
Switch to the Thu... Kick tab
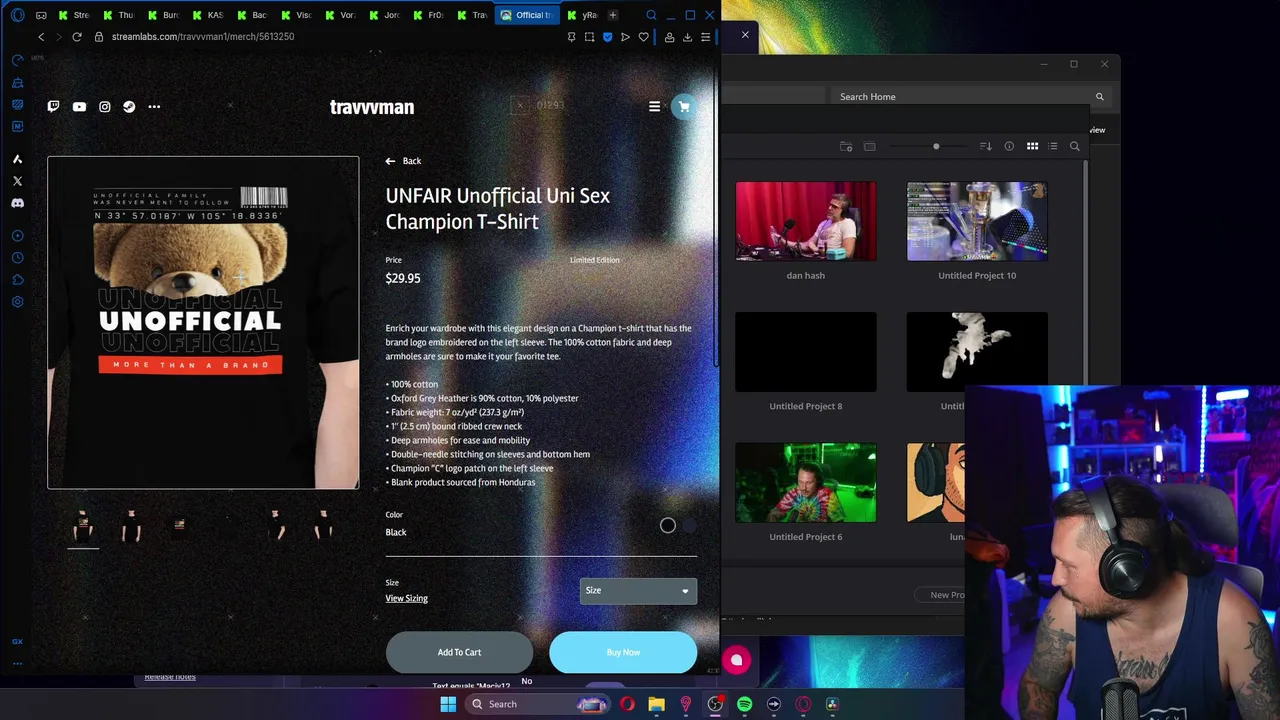click(x=117, y=15)
